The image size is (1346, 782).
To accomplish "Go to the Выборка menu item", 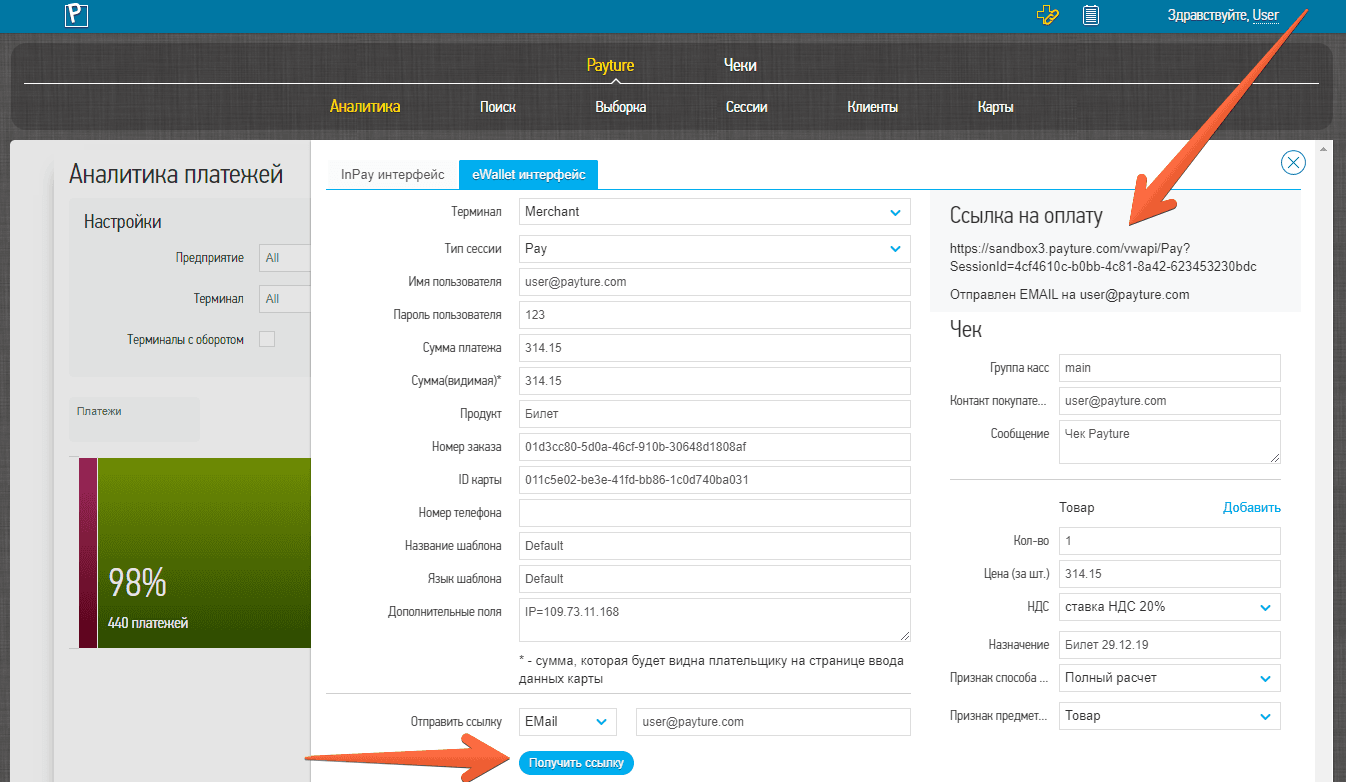I will (x=621, y=107).
